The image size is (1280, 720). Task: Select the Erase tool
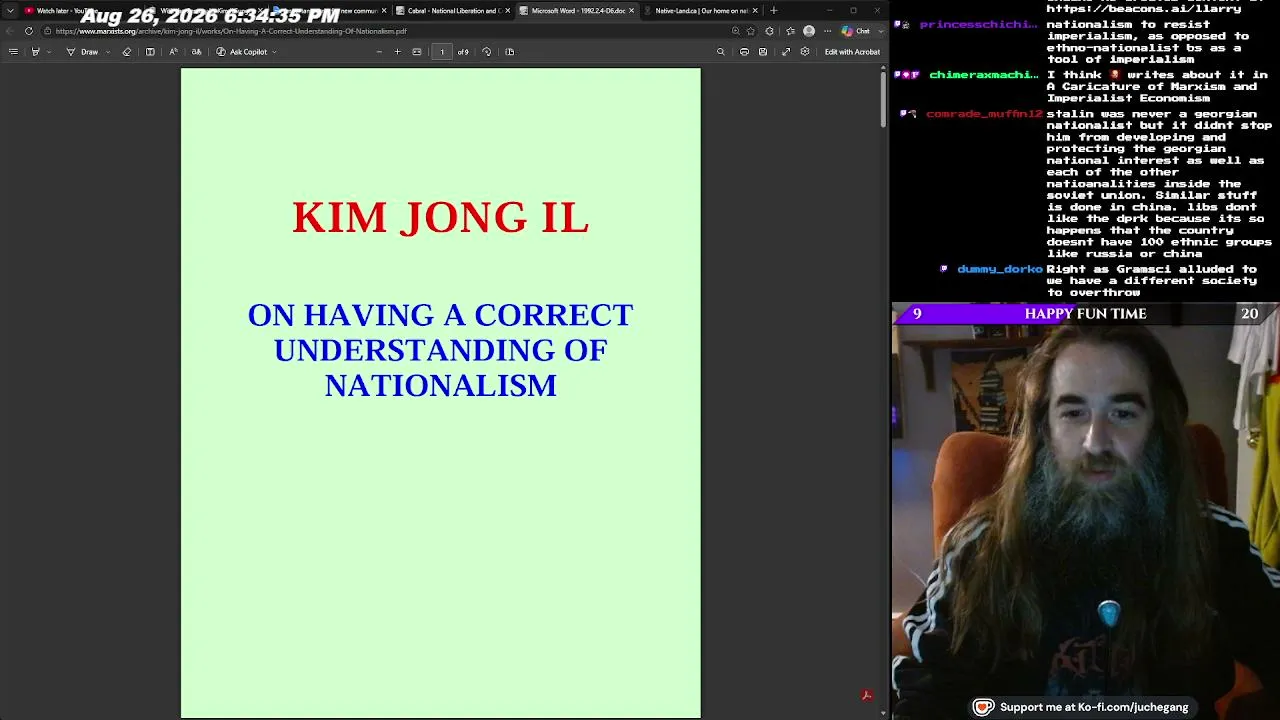pyautogui.click(x=126, y=52)
